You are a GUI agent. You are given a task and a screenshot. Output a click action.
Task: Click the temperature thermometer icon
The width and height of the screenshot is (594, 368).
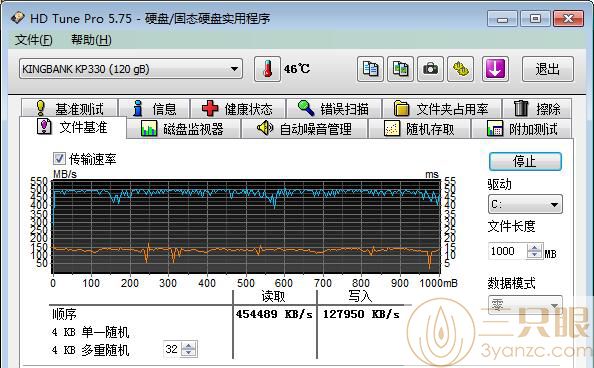267,69
